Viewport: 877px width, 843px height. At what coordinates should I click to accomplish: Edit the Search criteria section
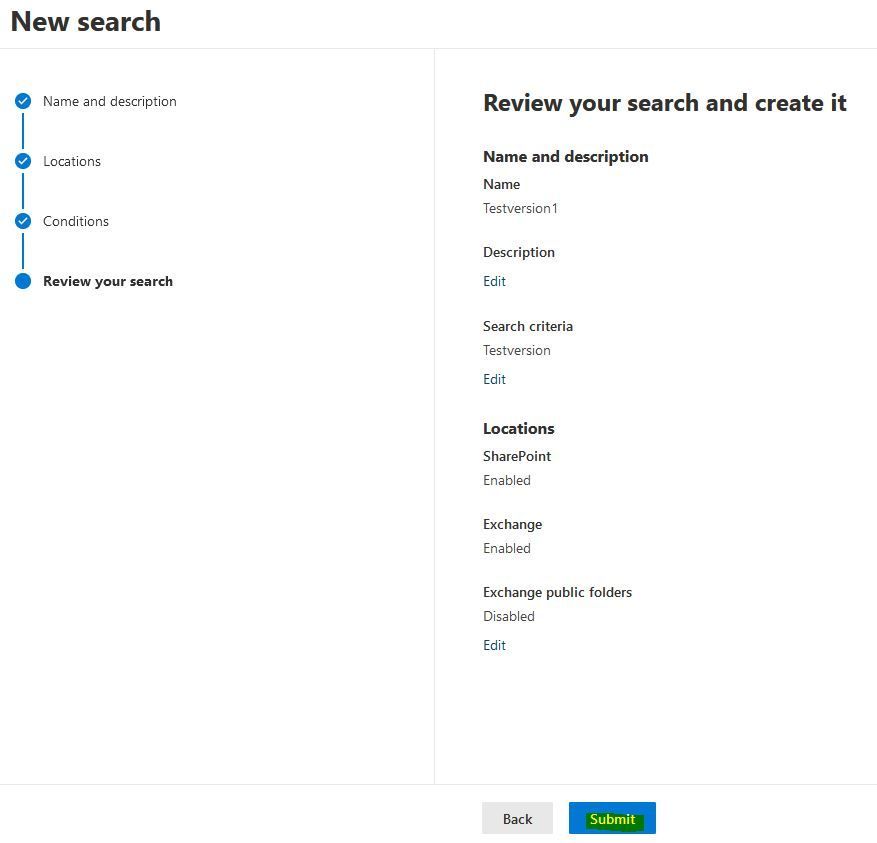point(494,379)
